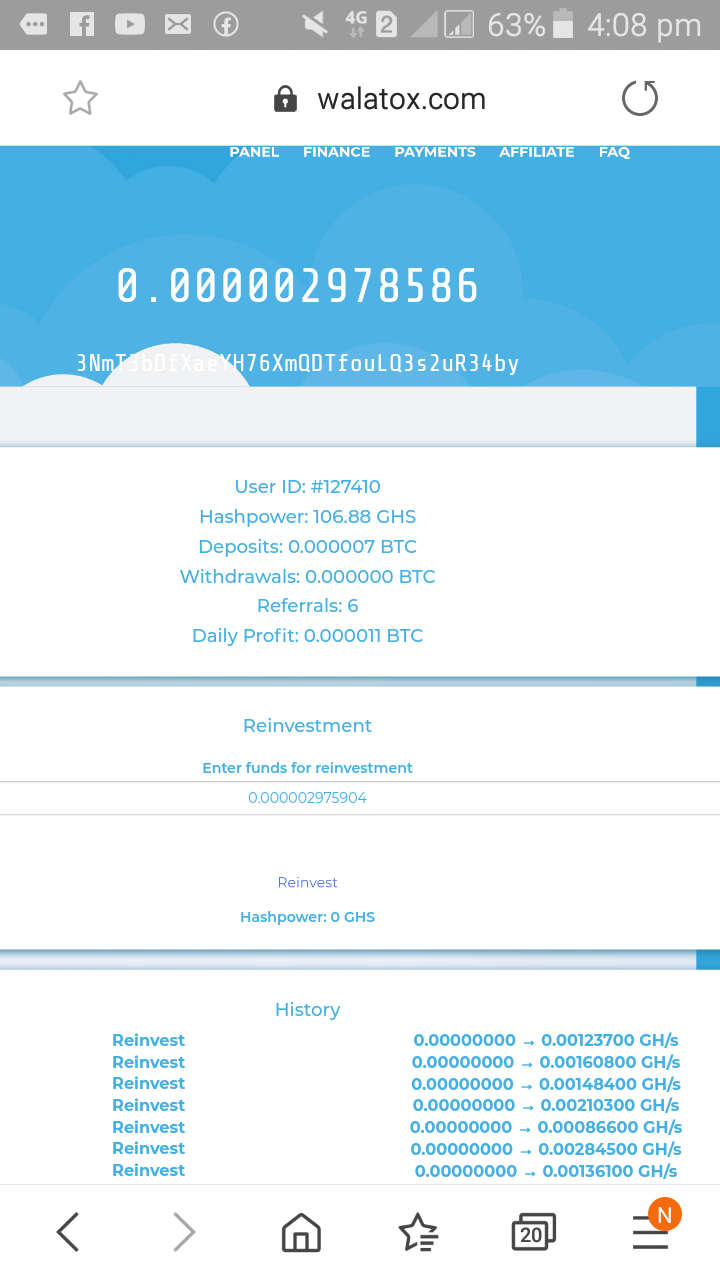Tap the mail notification icon in status bar
This screenshot has height=1280, width=720.
(178, 24)
